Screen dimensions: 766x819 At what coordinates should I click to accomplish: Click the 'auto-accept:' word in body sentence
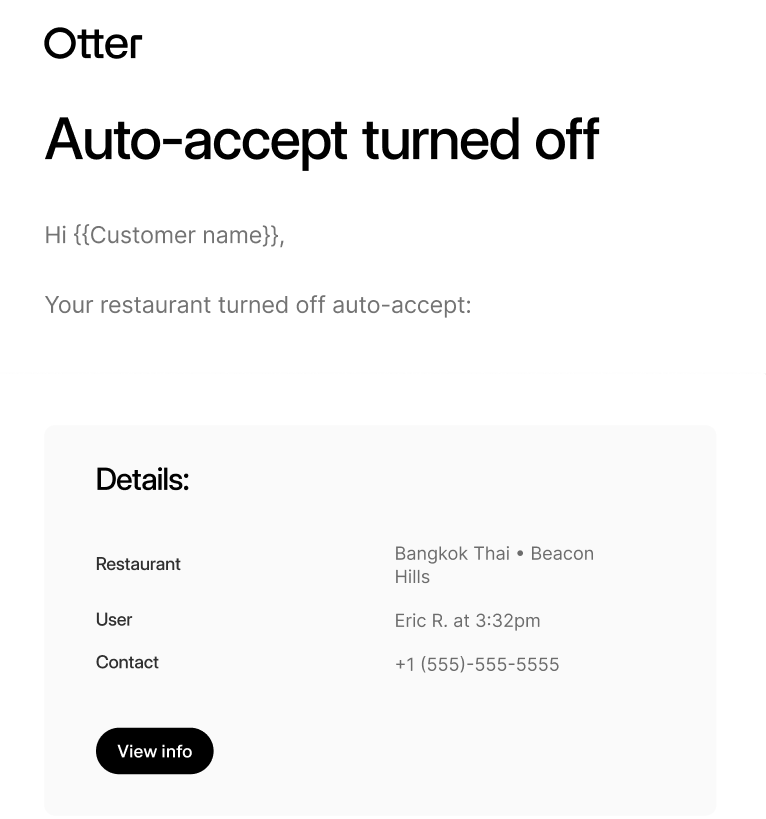(x=402, y=305)
